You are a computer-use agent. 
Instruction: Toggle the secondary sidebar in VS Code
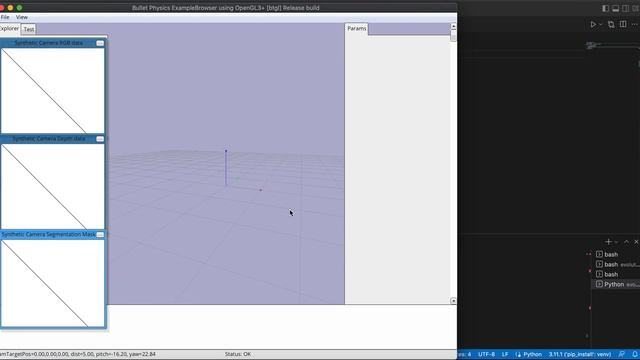click(x=626, y=8)
